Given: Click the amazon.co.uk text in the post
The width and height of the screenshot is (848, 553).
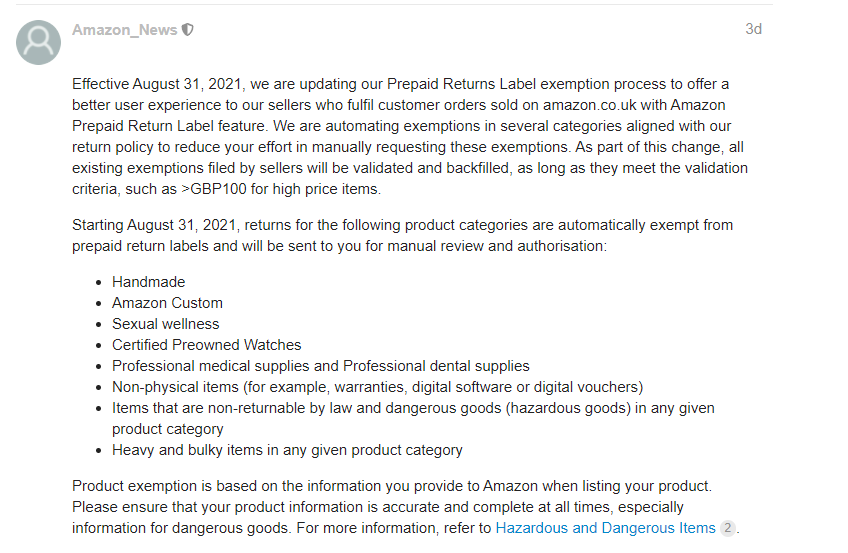Looking at the screenshot, I should pos(589,105).
